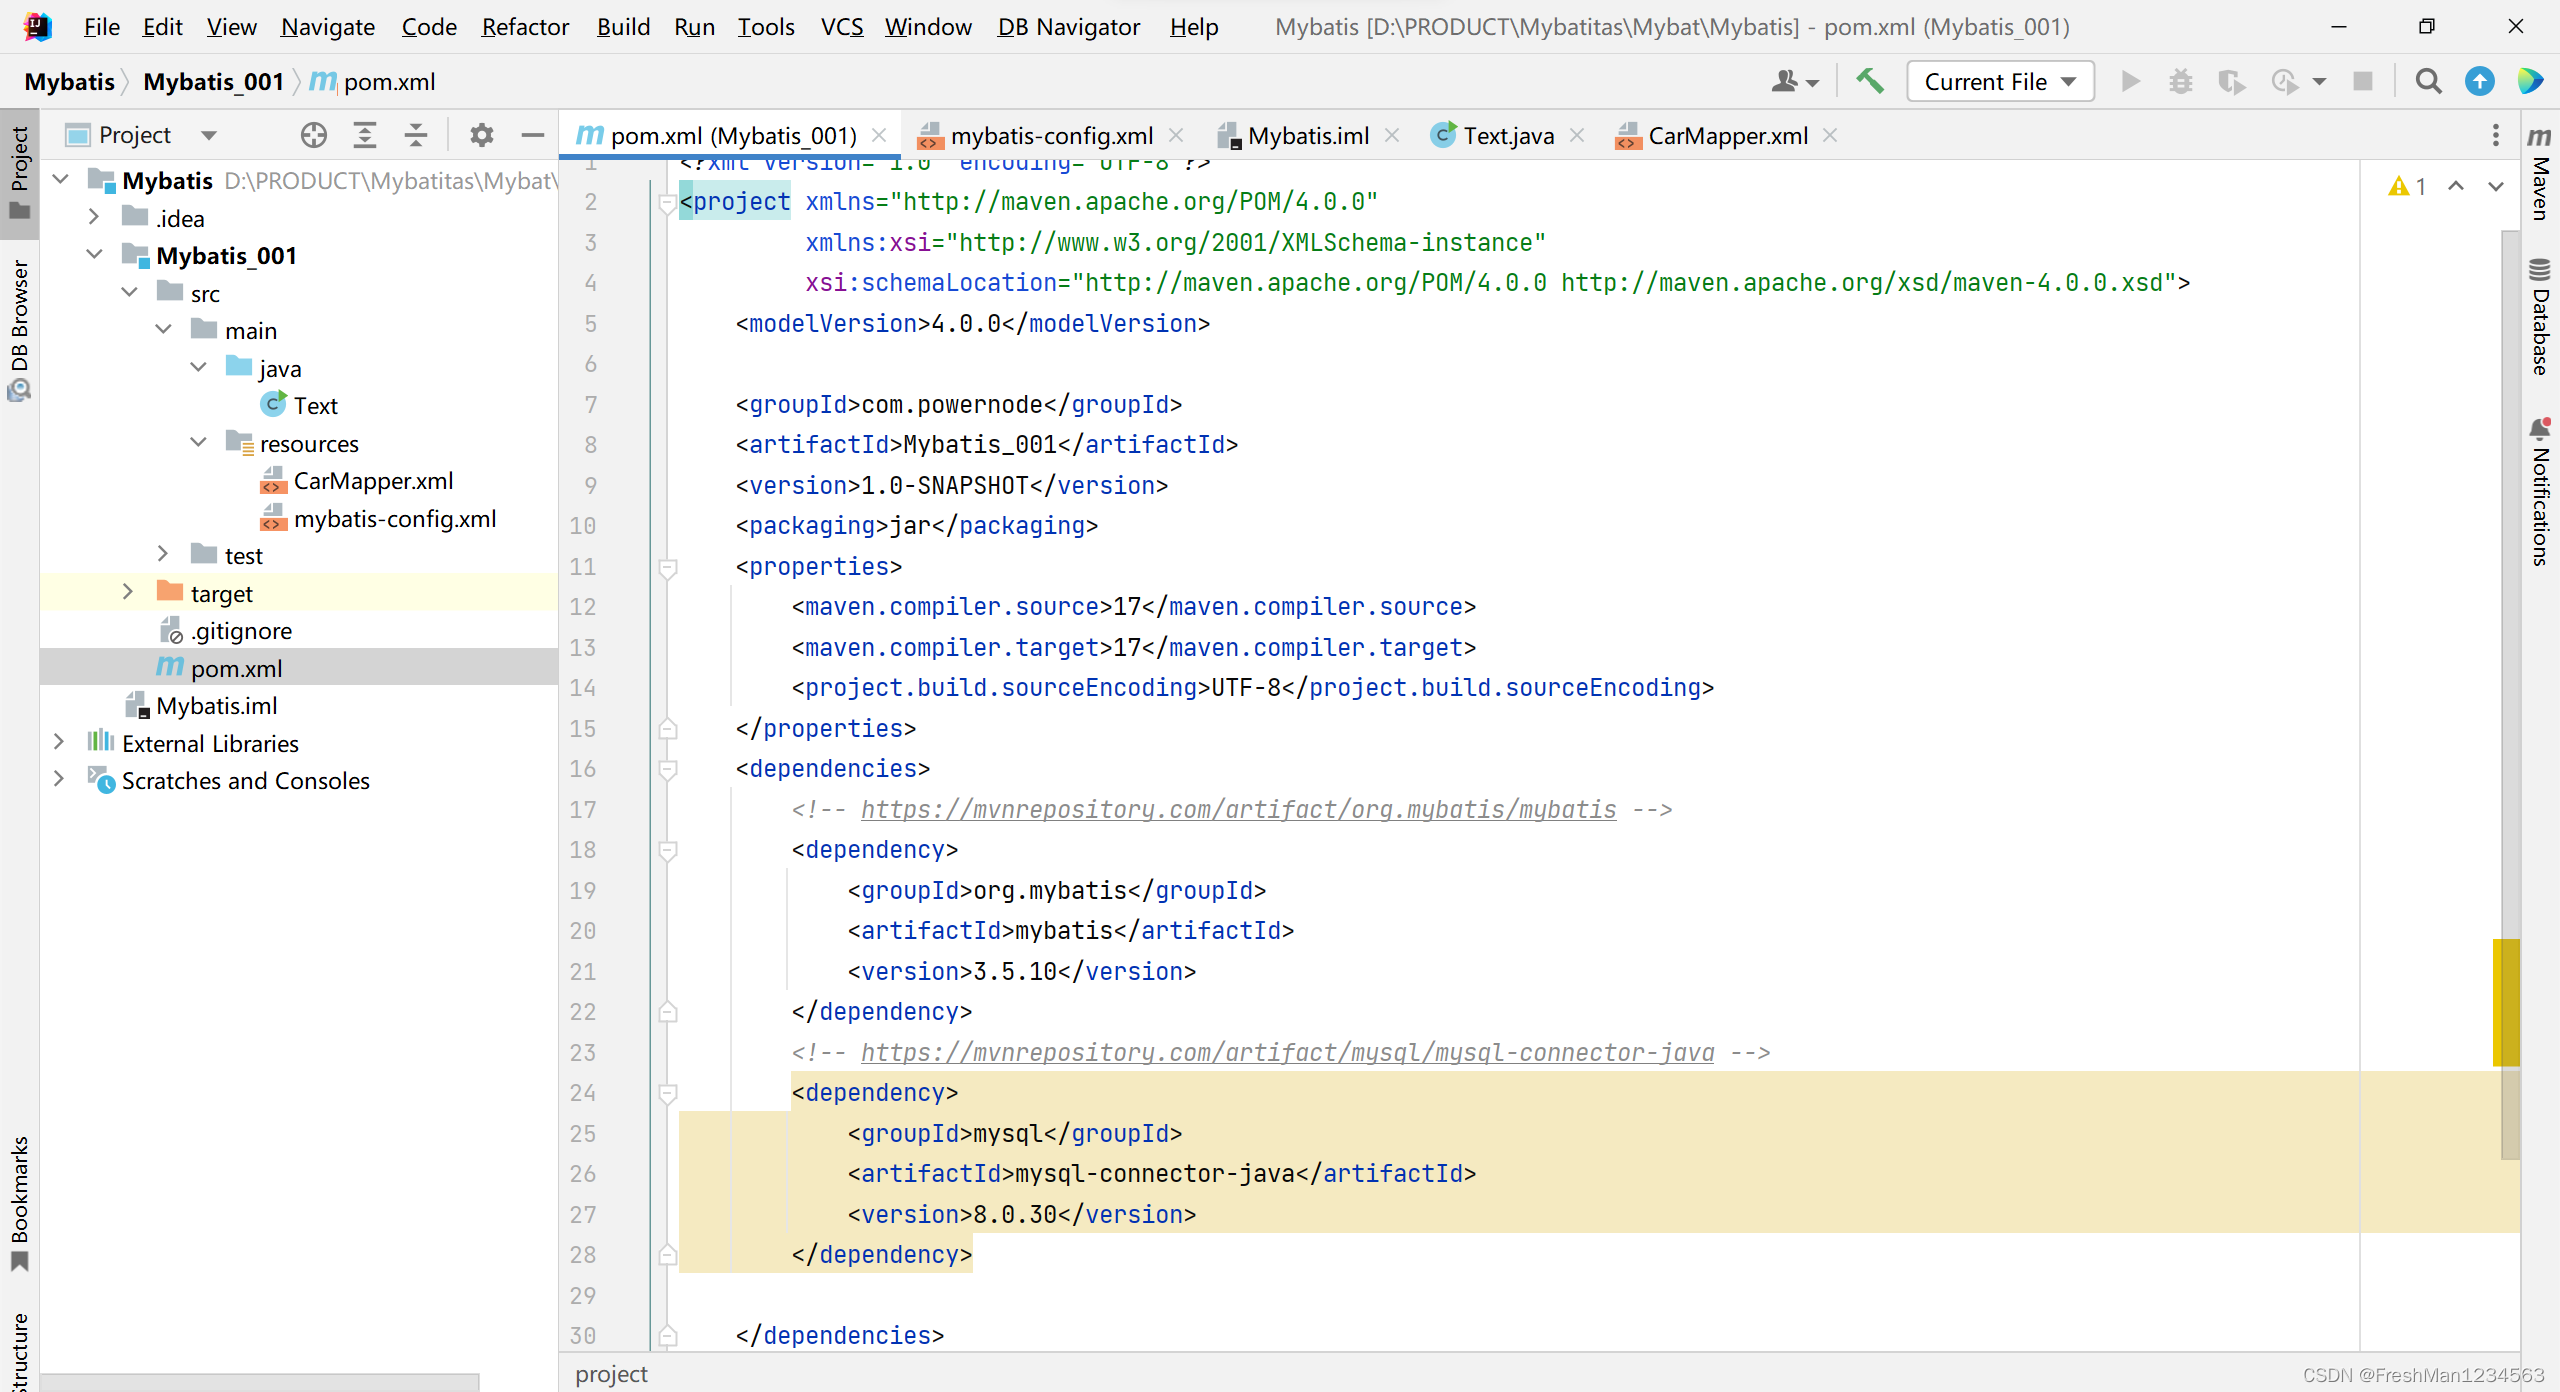The image size is (2560, 1392).
Task: Jump to next highlighted error arrow
Action: (2495, 186)
